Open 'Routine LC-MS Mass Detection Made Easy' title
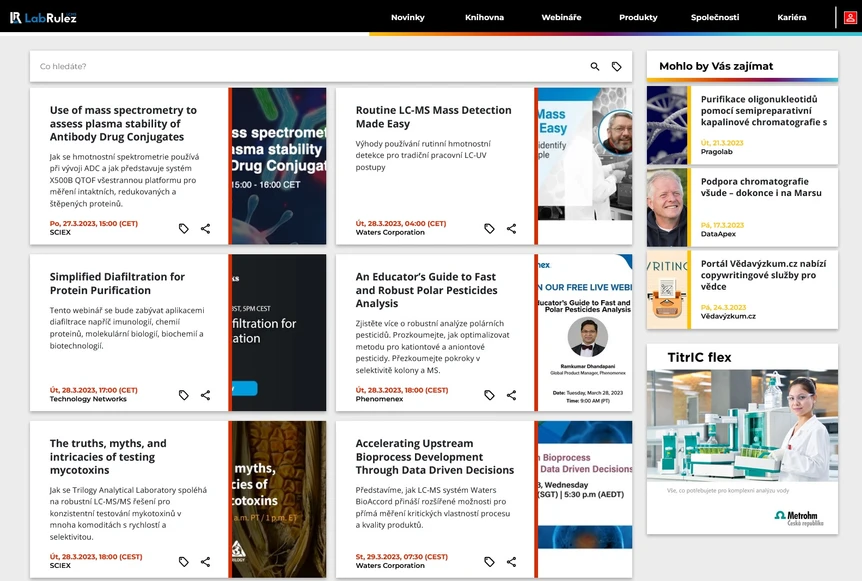The width and height of the screenshot is (862, 581). pyautogui.click(x=433, y=117)
